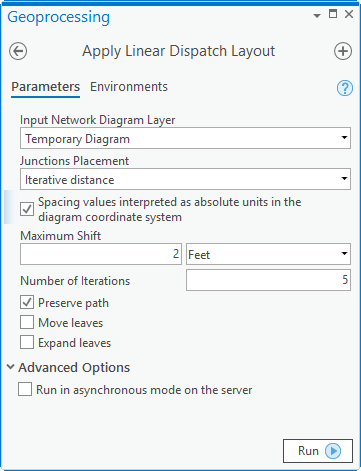Go back using the left arrow icon
This screenshot has height=471, width=361.
tap(18, 51)
